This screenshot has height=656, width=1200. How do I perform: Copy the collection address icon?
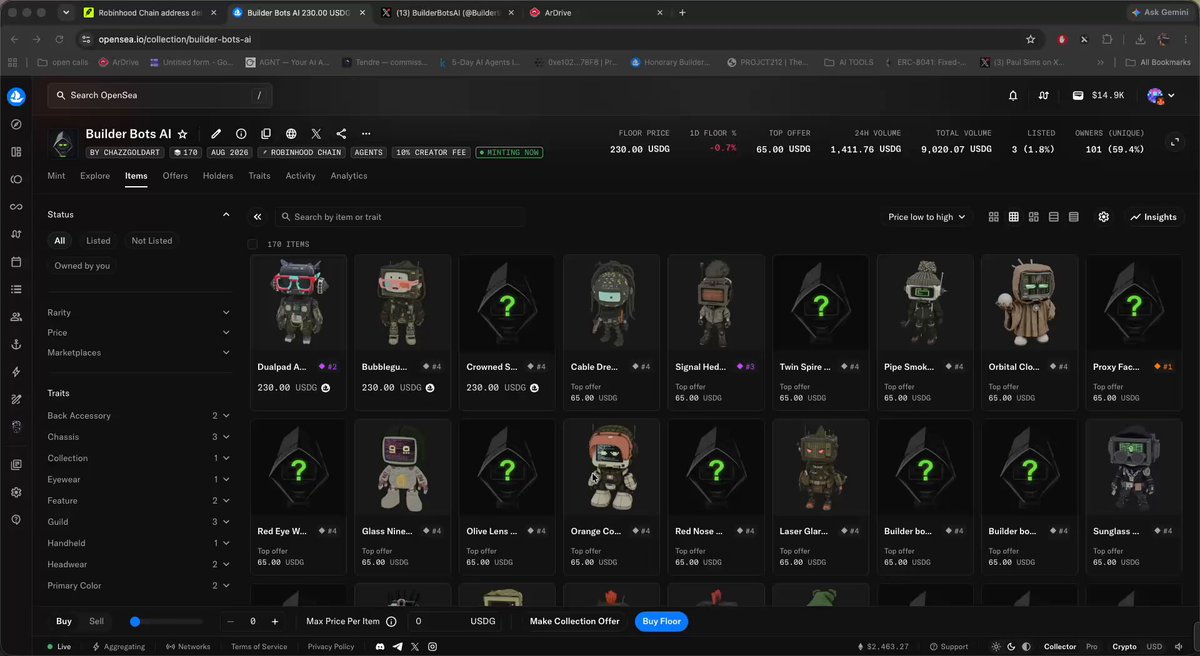[266, 134]
